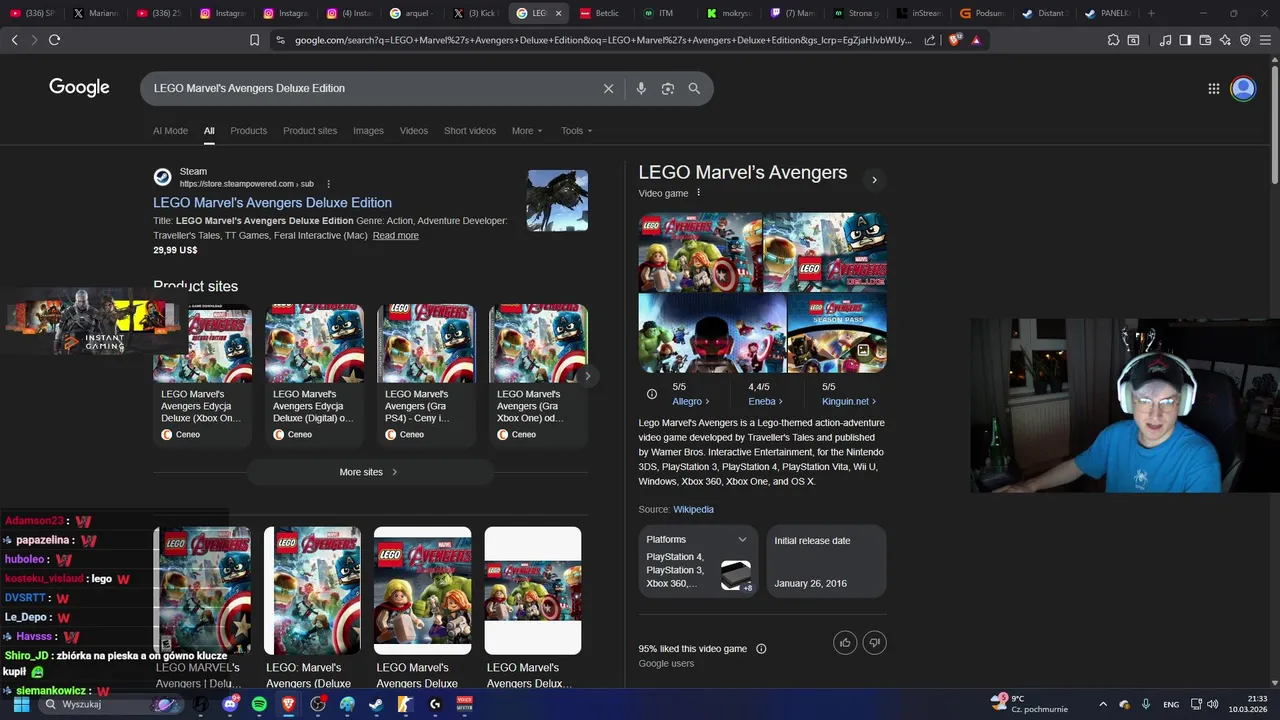
Task: Select the Products search tab
Action: click(x=248, y=131)
